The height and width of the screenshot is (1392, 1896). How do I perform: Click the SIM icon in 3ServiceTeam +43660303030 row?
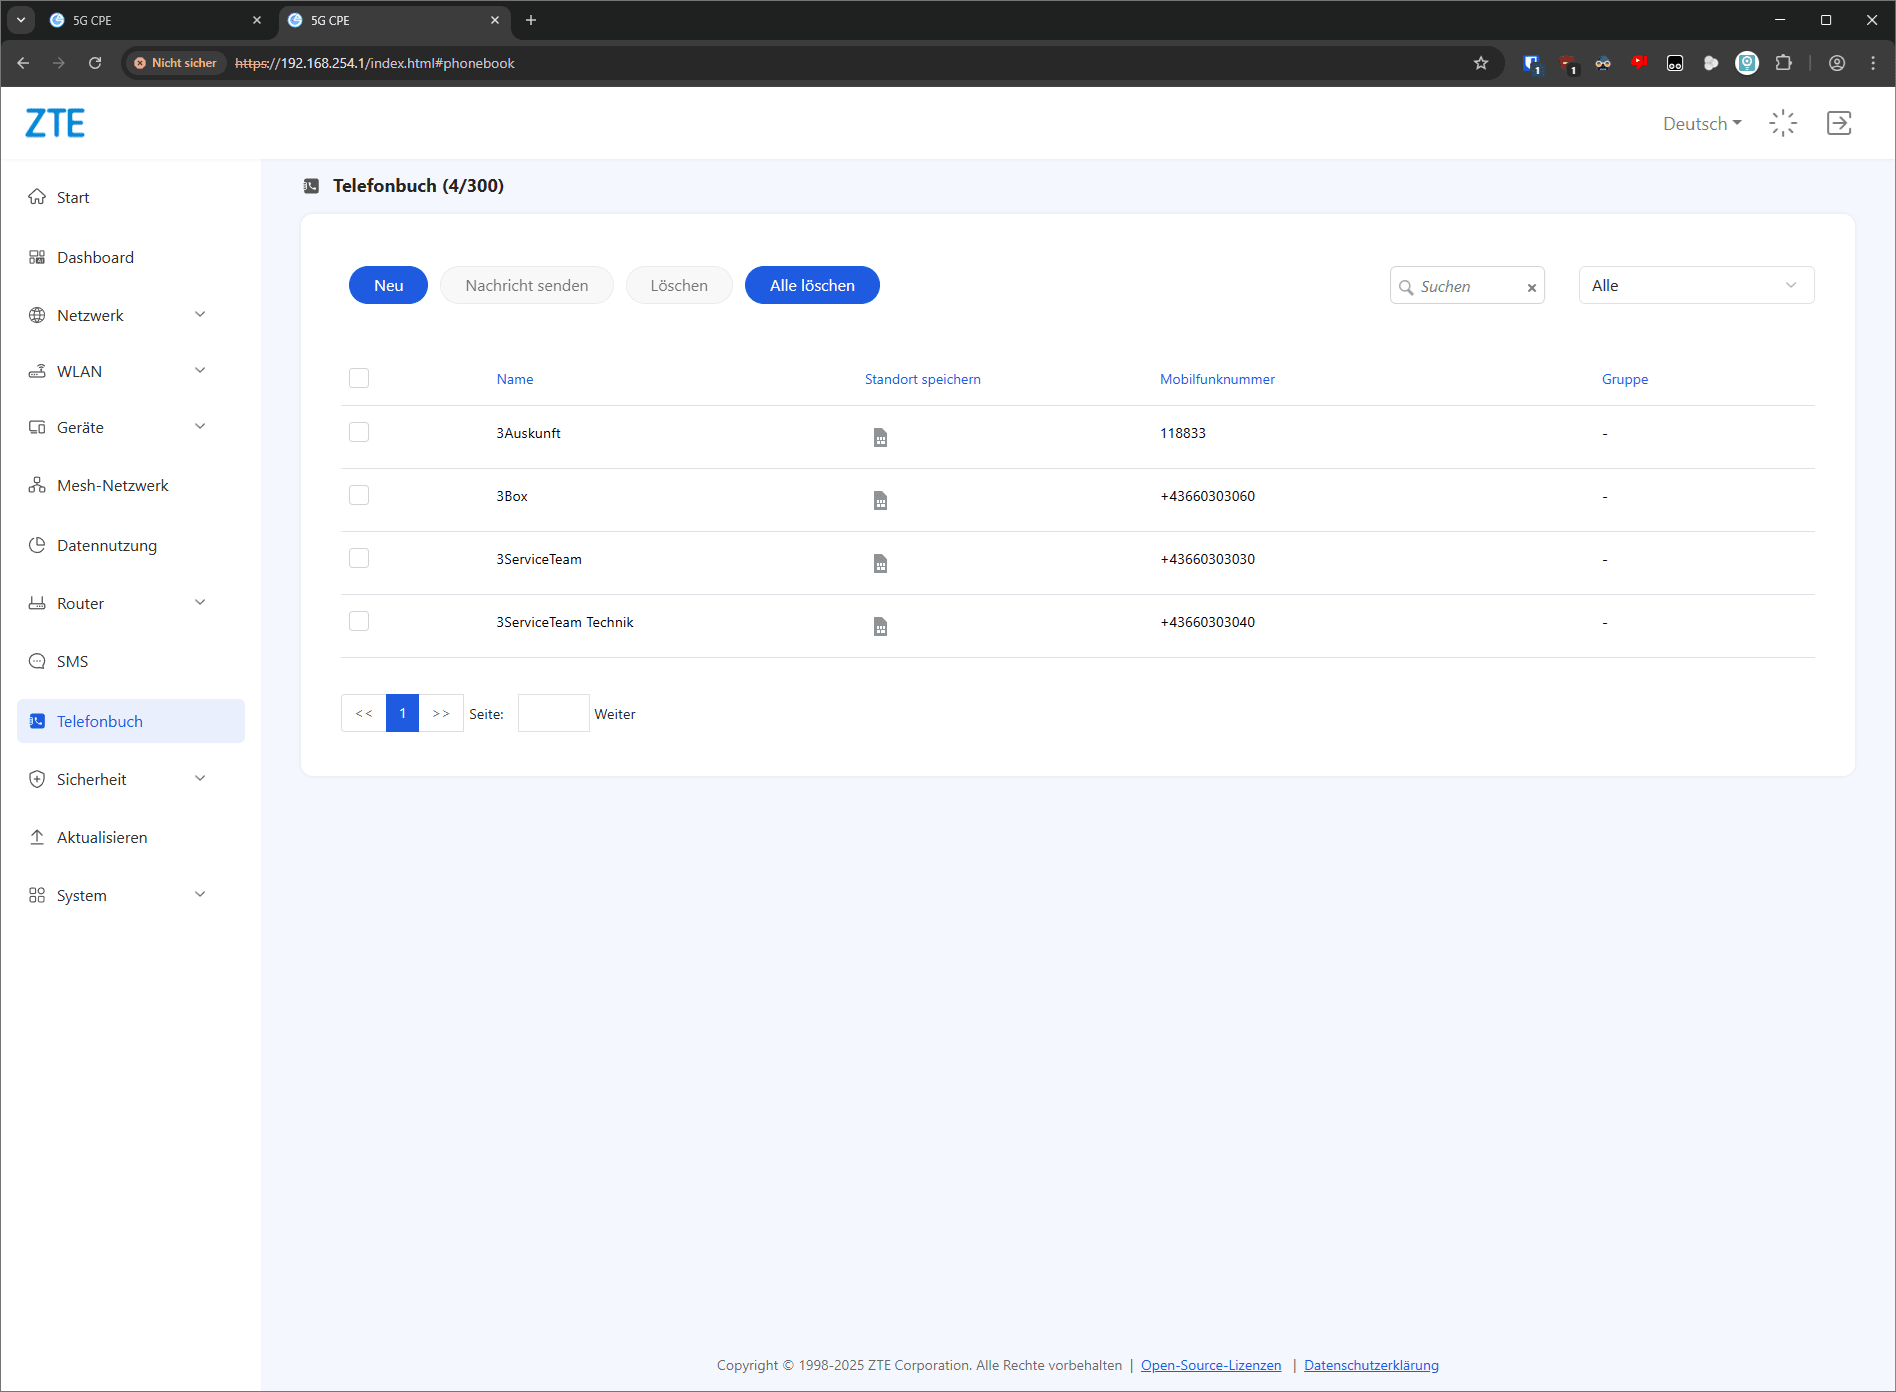point(880,563)
